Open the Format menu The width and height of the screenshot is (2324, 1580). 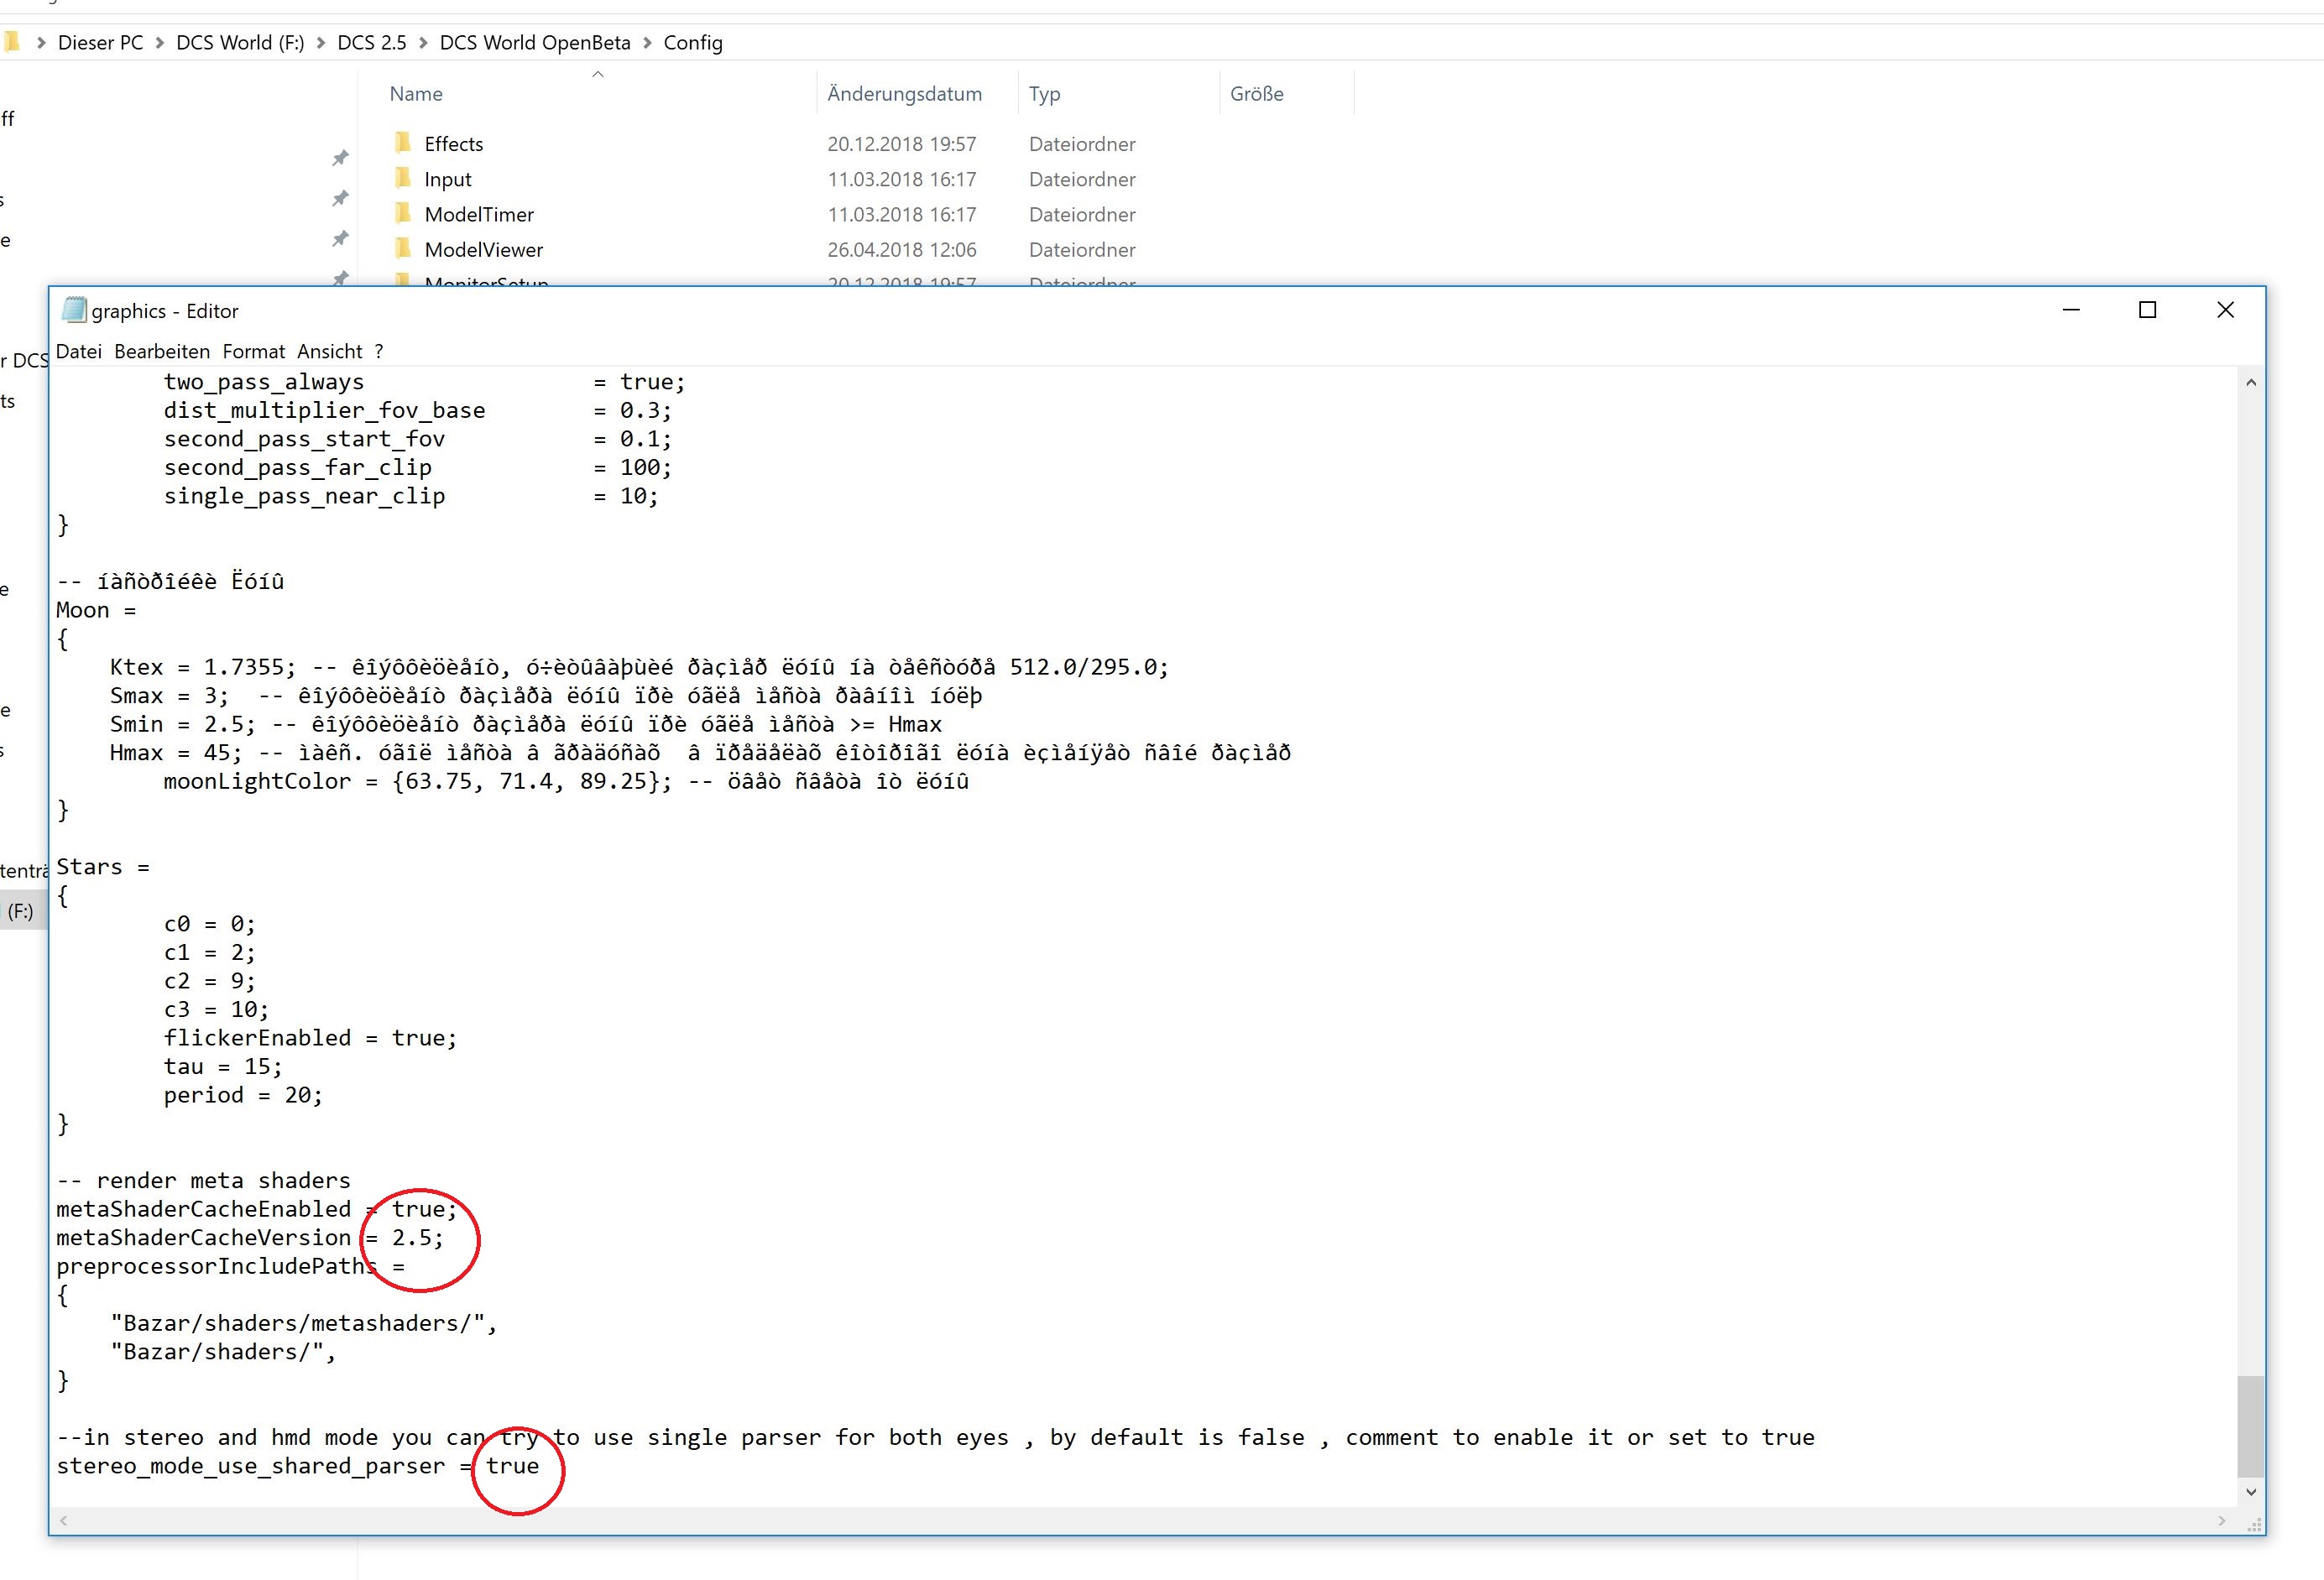pos(253,351)
